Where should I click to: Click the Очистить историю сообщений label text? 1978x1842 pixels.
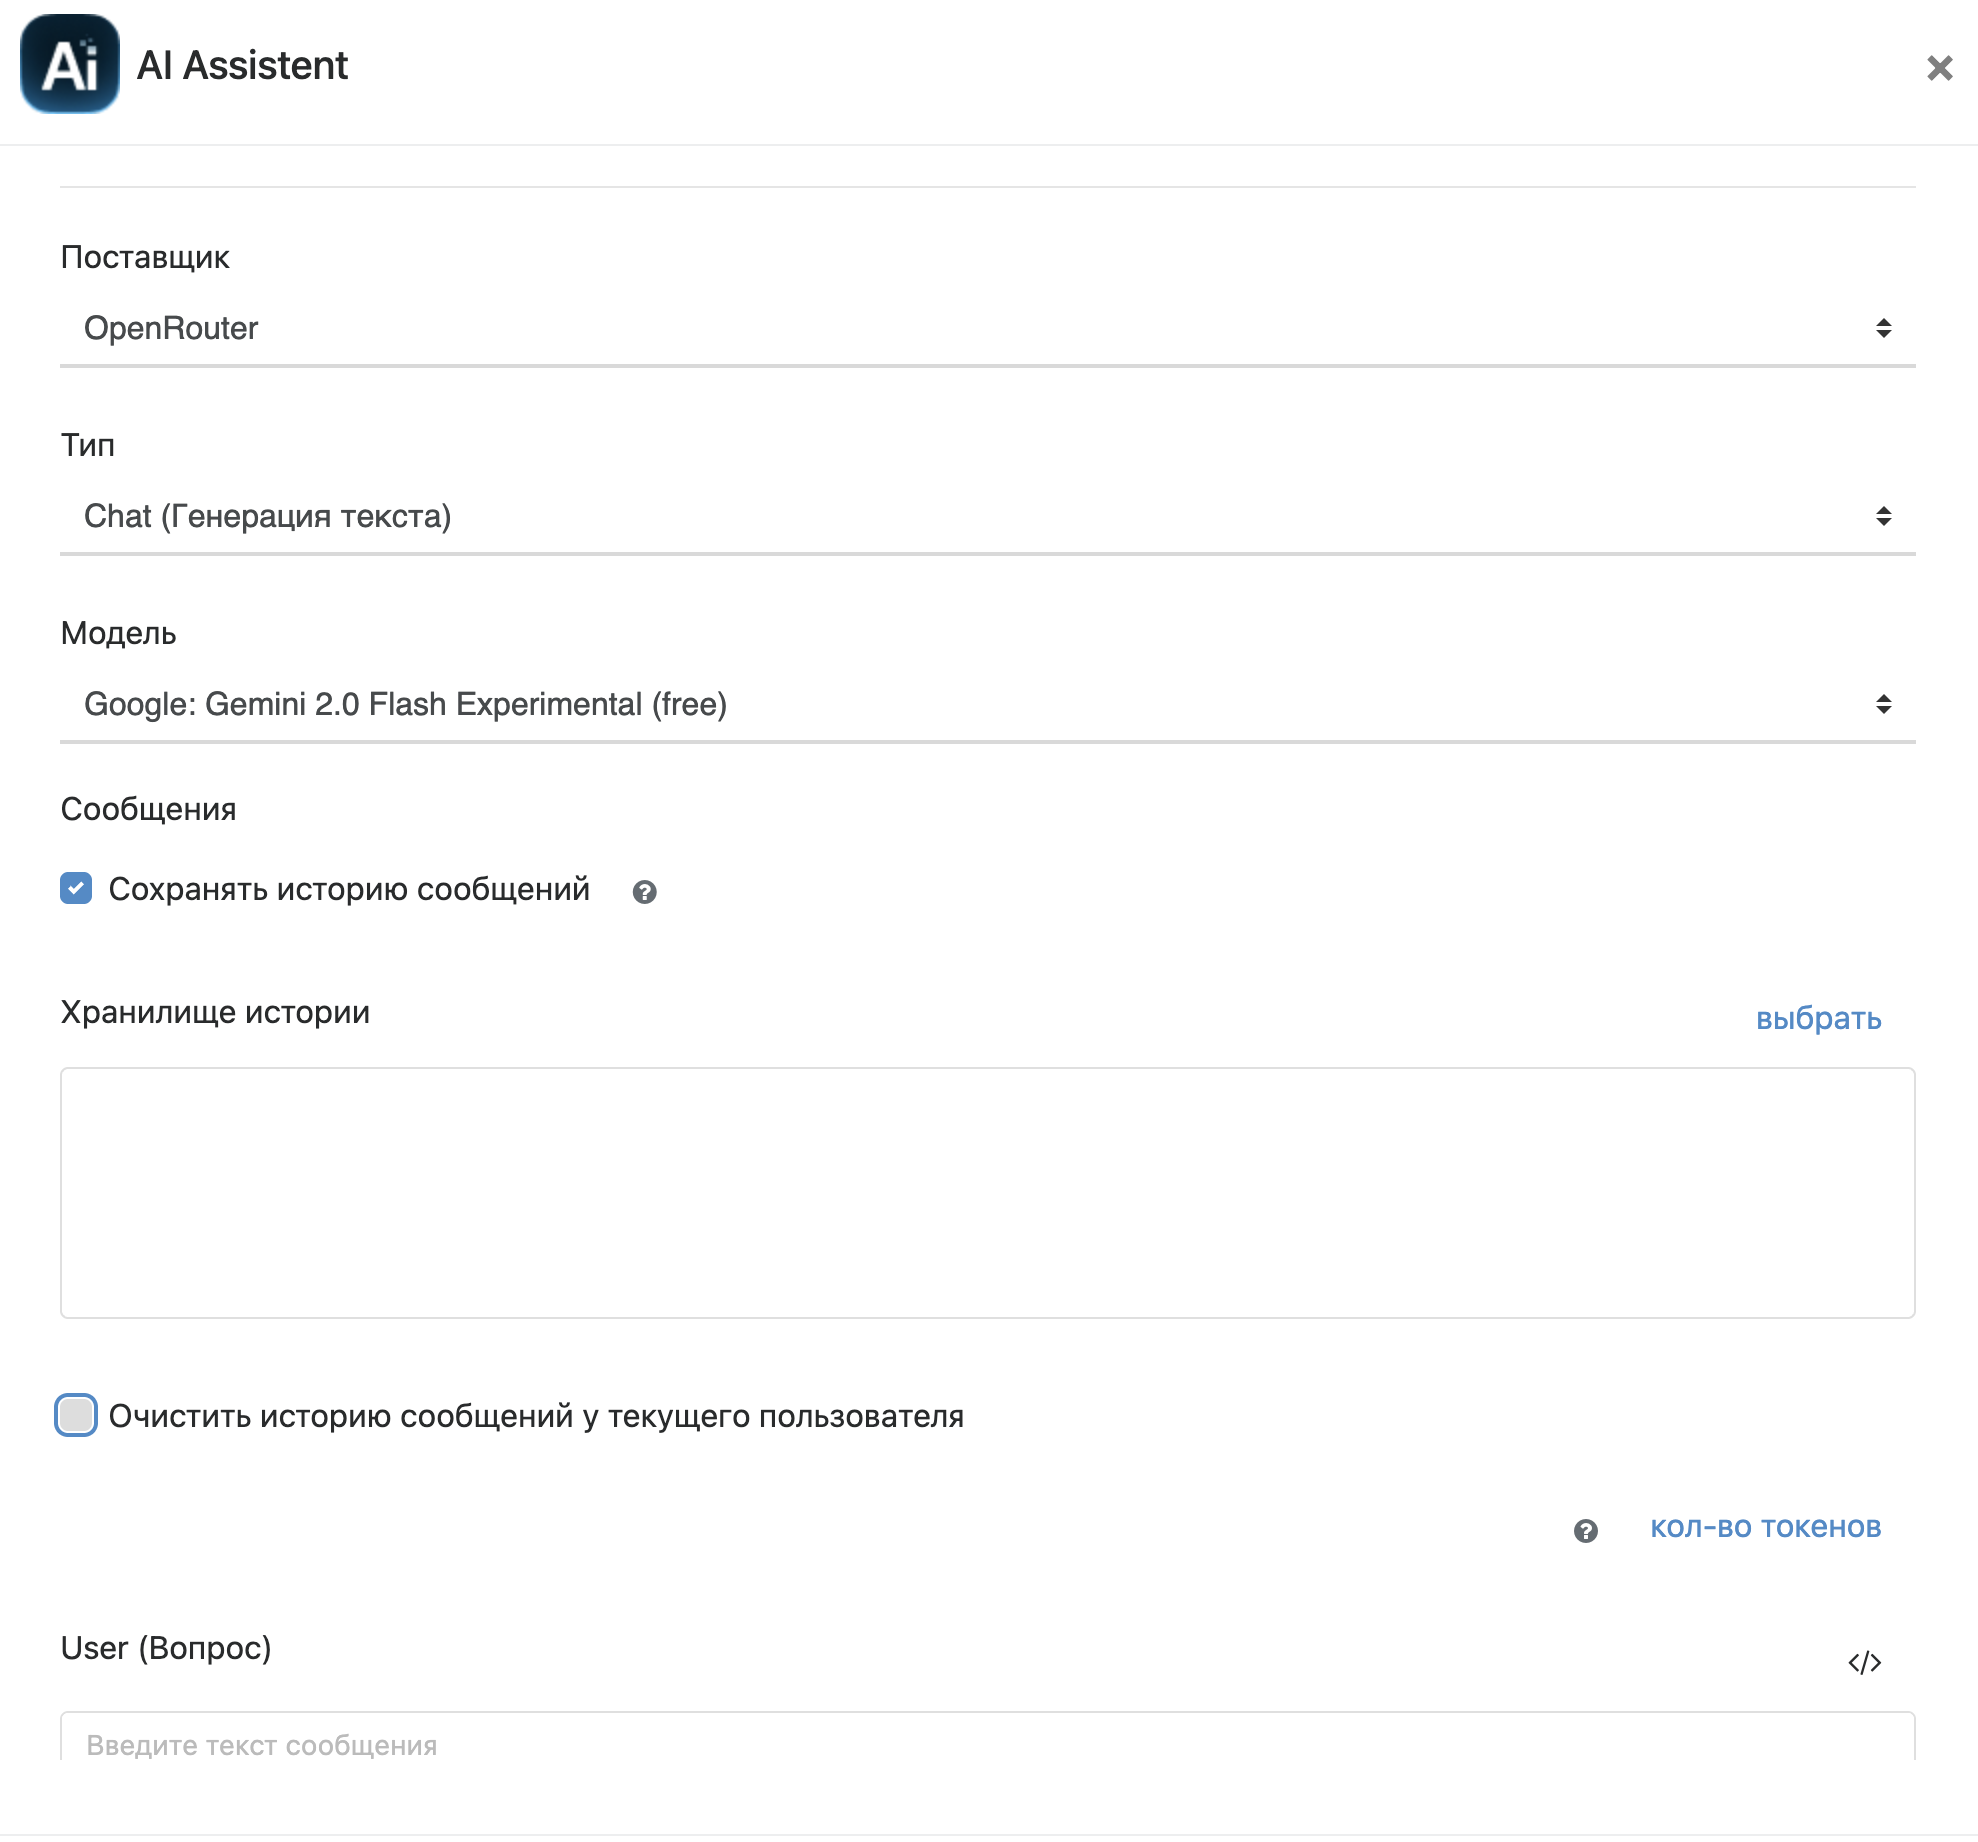(536, 1416)
